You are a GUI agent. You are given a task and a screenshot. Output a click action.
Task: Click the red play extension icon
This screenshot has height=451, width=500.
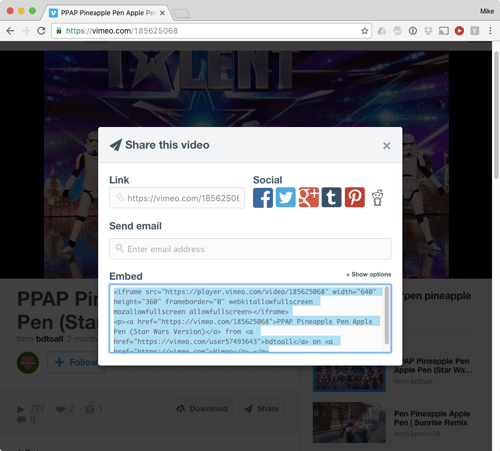[x=459, y=31]
